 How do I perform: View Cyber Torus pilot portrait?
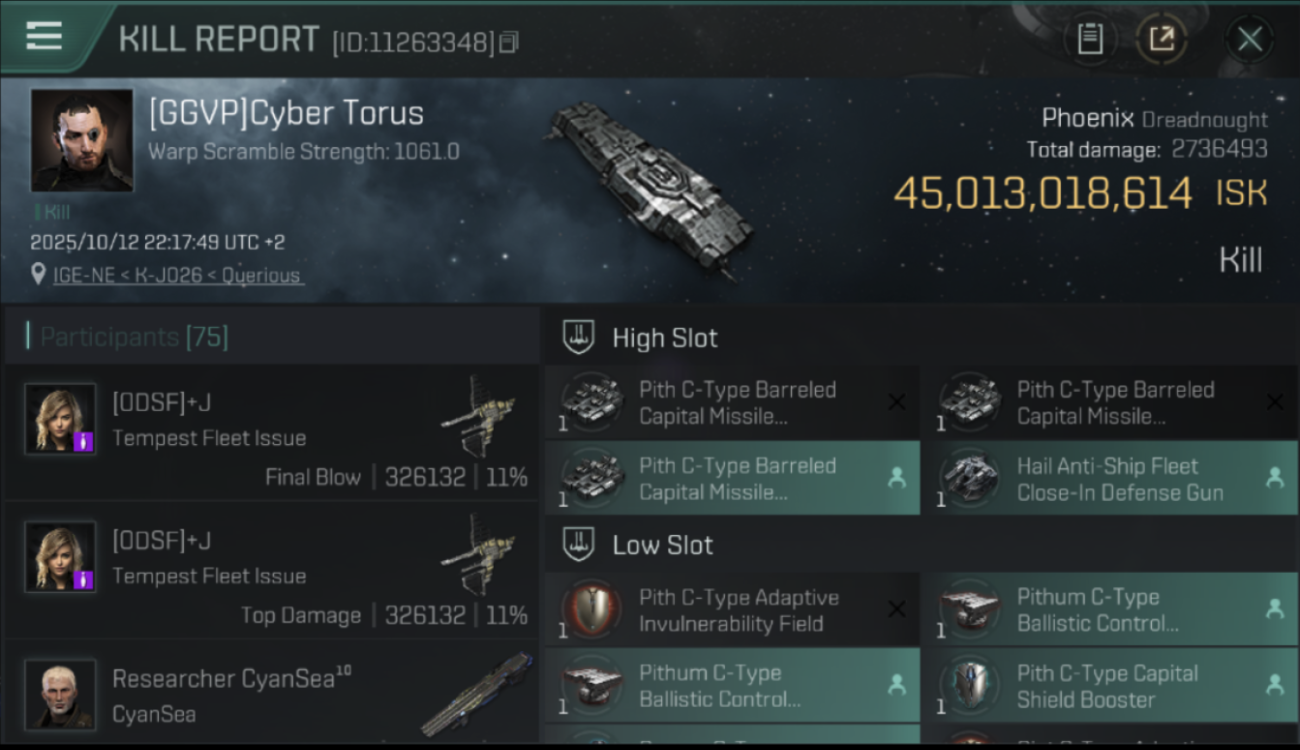coord(82,140)
